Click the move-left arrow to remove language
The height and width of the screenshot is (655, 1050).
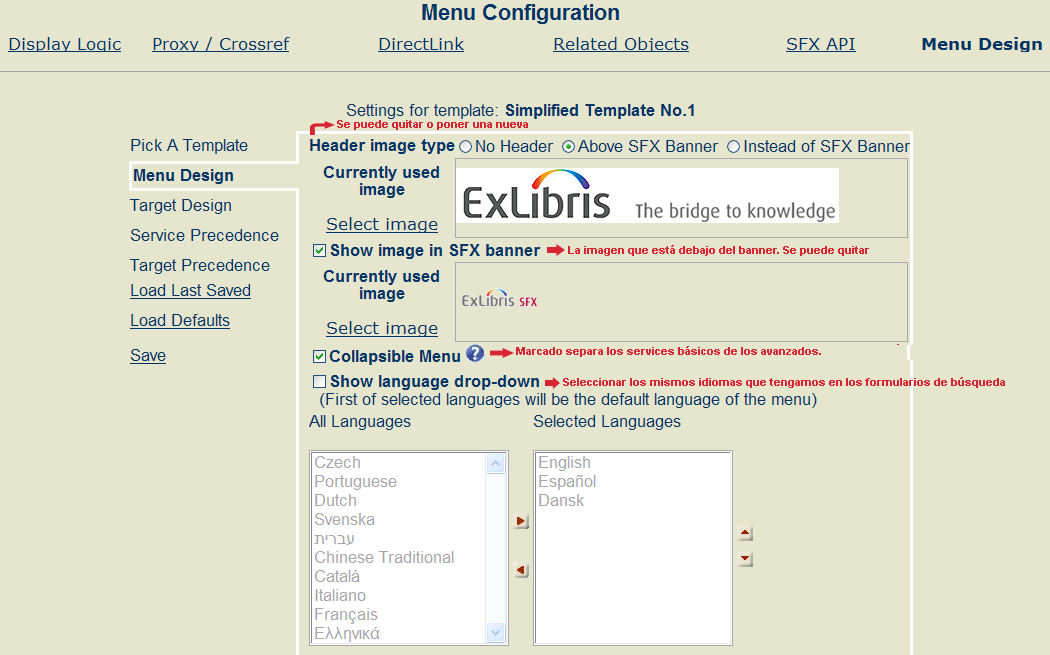tap(521, 570)
